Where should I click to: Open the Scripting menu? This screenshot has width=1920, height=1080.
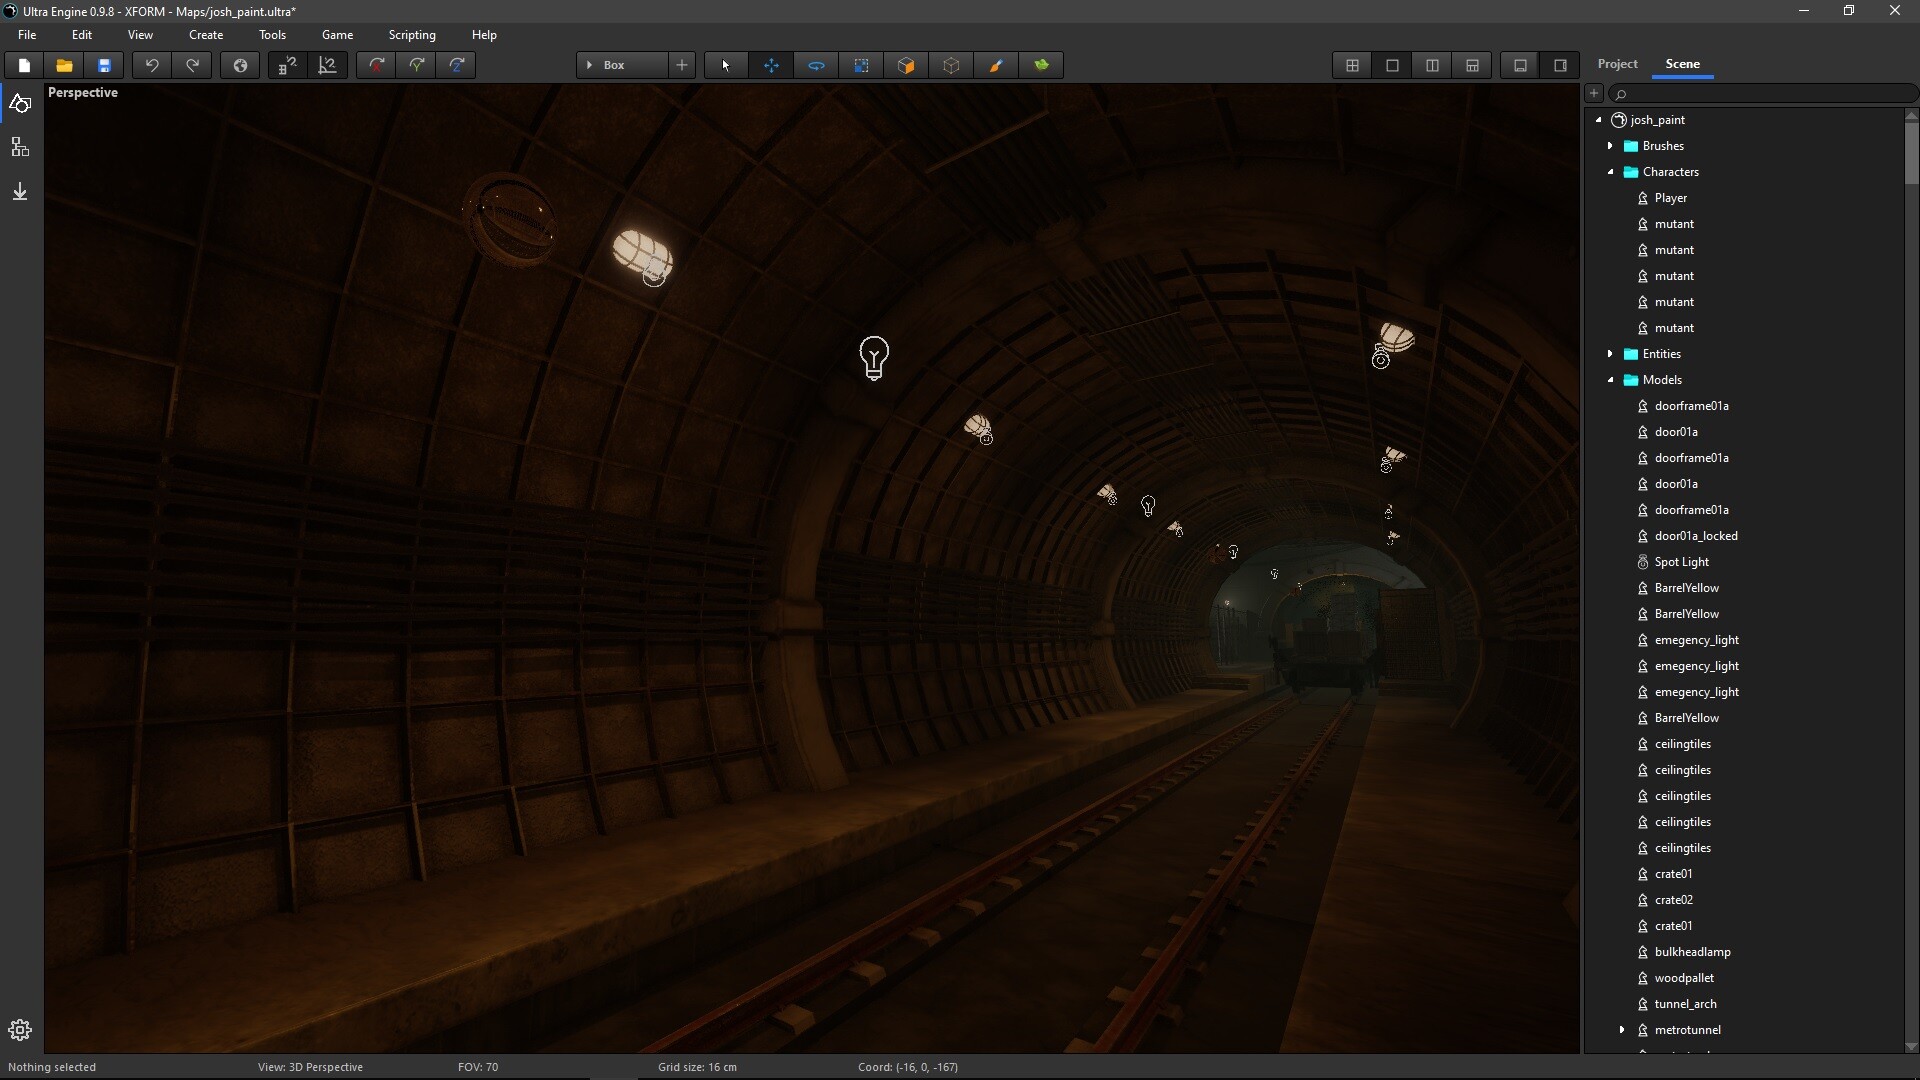pyautogui.click(x=412, y=34)
